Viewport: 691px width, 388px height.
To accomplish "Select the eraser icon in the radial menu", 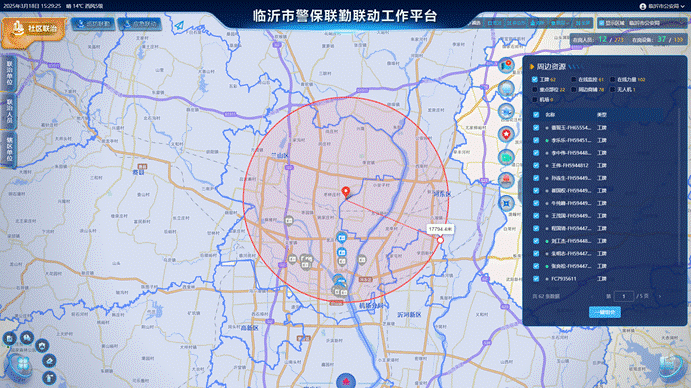I will coord(49,361).
